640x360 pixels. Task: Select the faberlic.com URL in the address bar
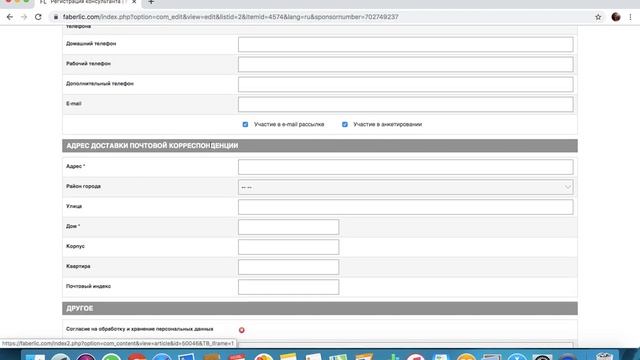230,17
